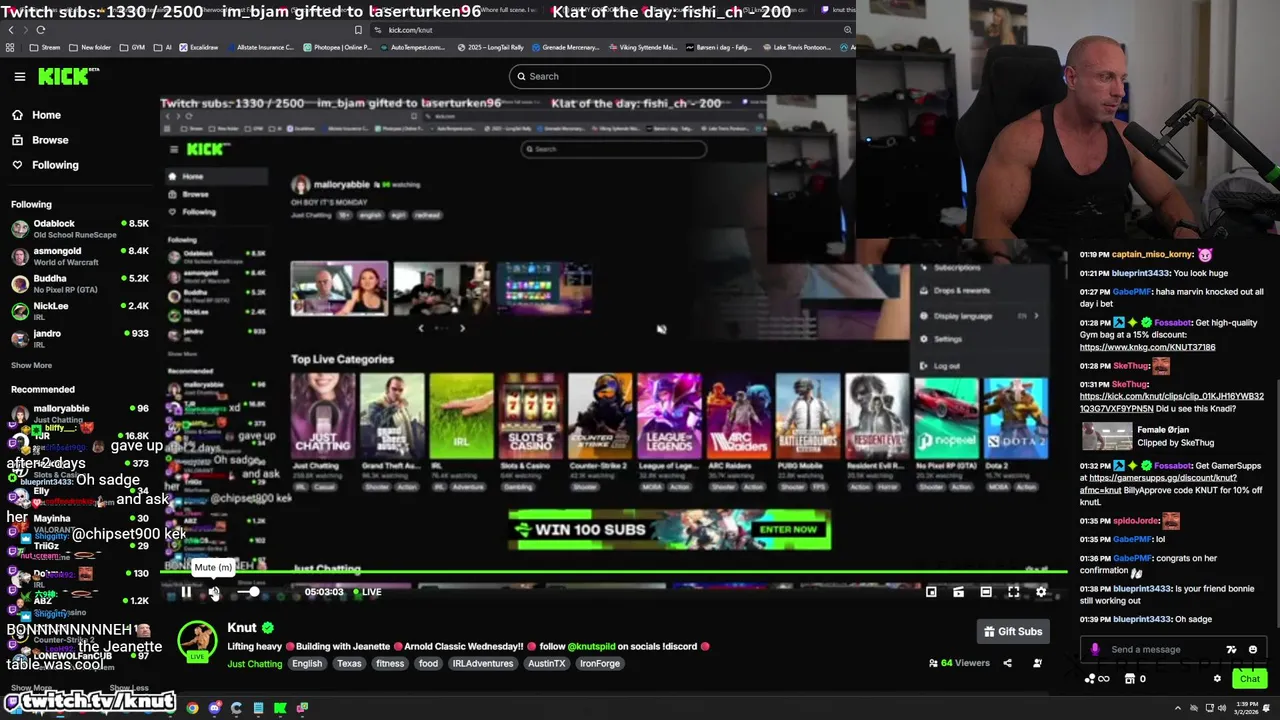The image size is (1280, 720).
Task: Open Chrome from Windows taskbar
Action: click(x=192, y=708)
